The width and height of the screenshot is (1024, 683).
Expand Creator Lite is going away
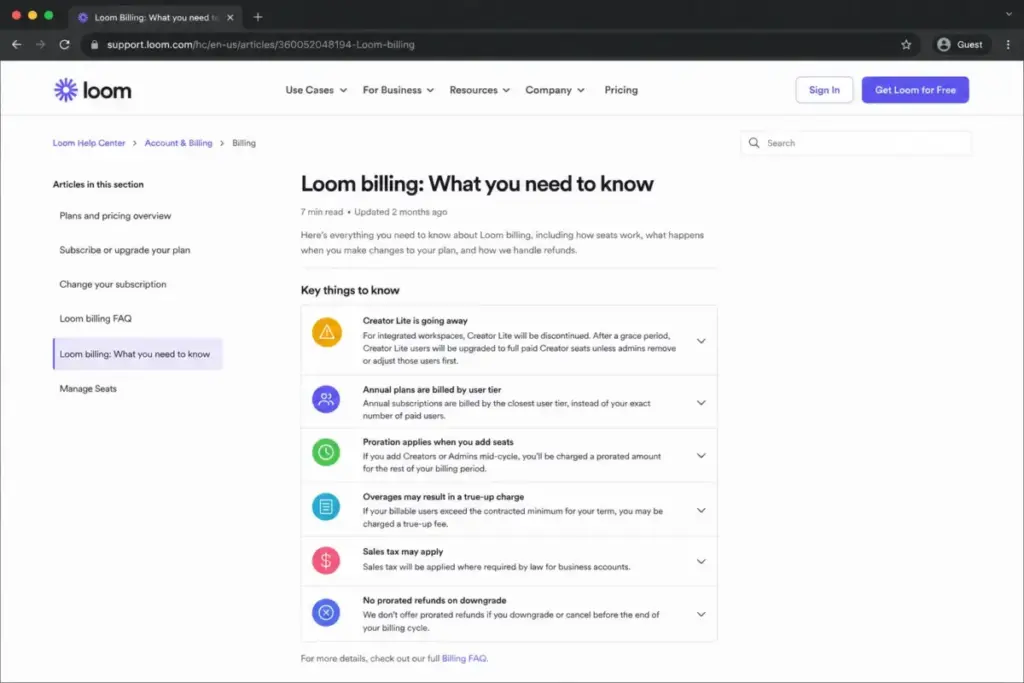(x=701, y=341)
